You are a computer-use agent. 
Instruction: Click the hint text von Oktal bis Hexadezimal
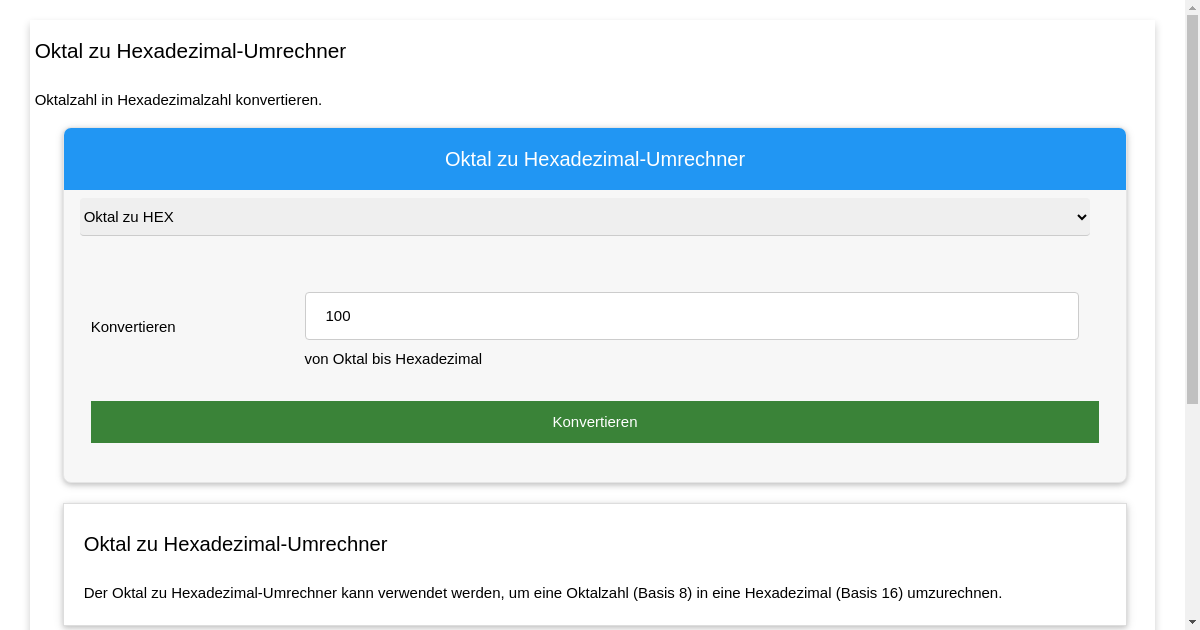point(393,359)
